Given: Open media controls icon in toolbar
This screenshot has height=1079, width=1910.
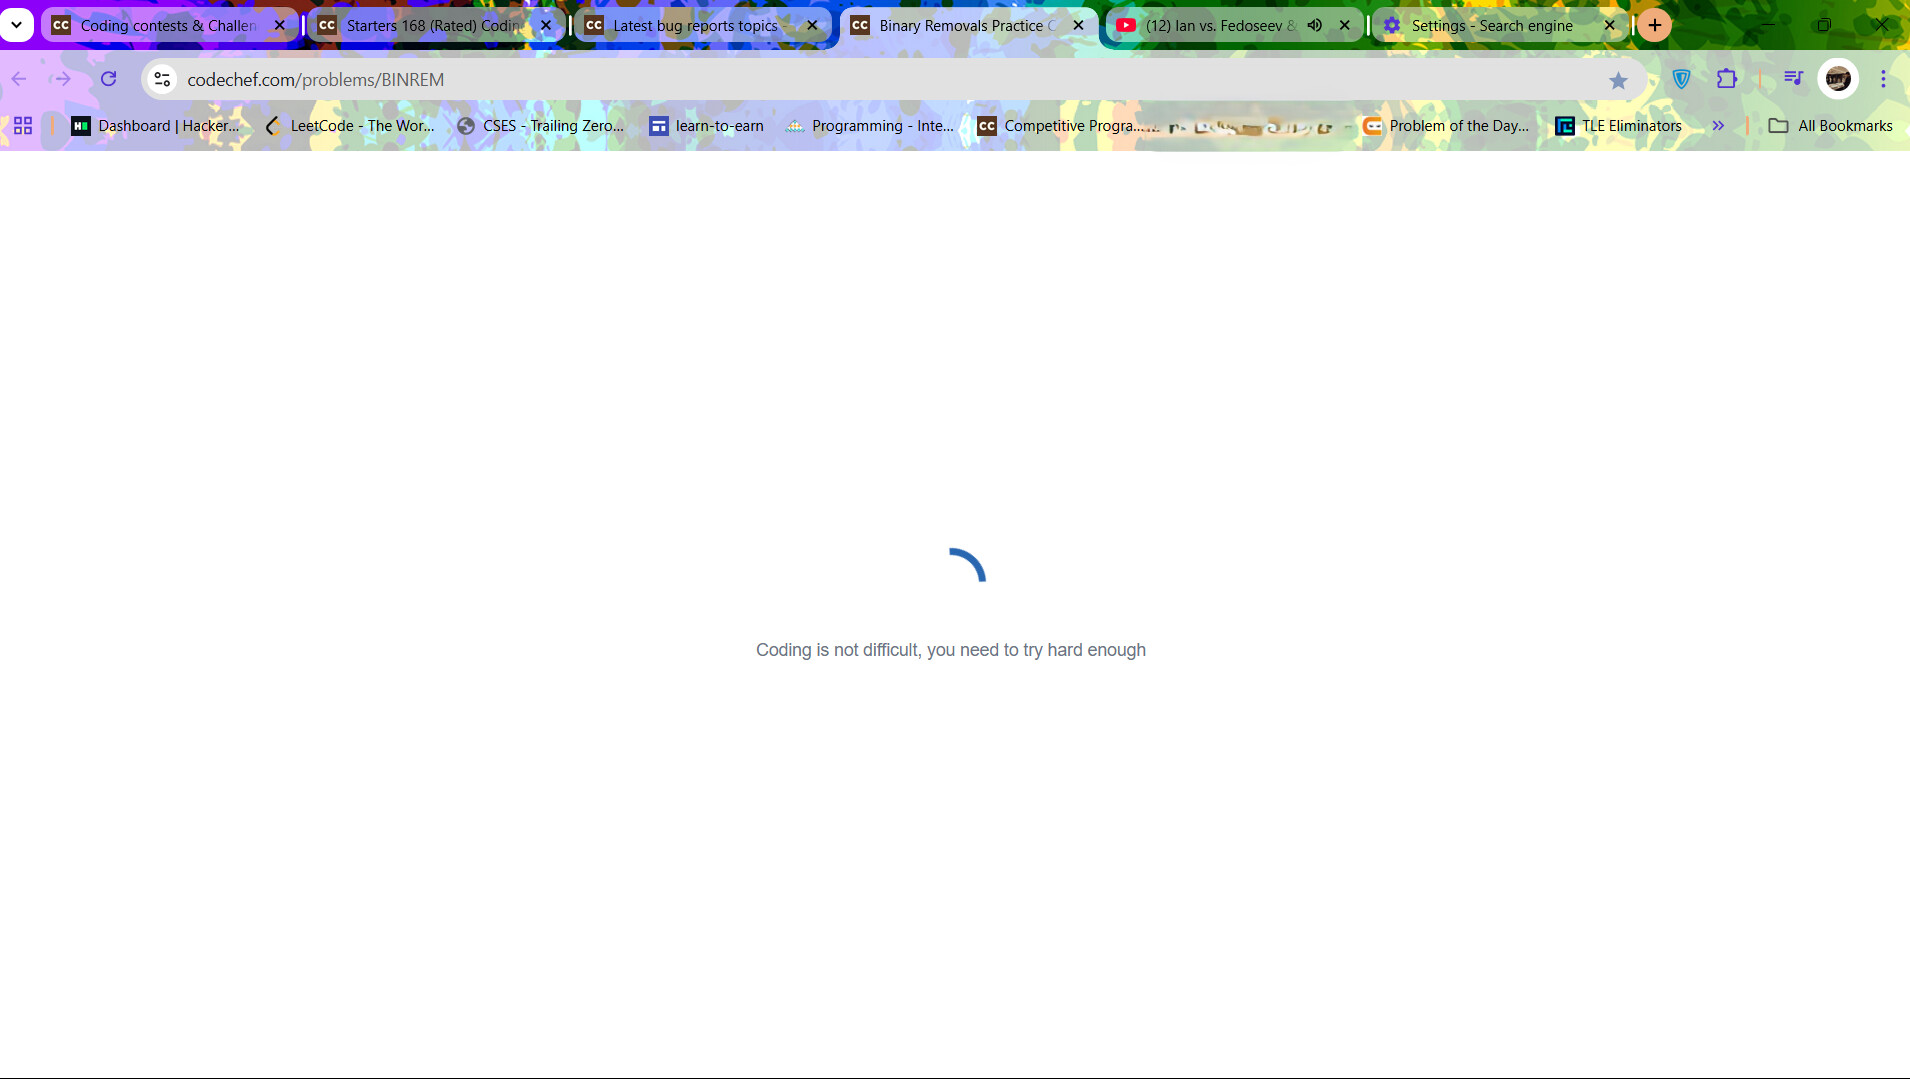Looking at the screenshot, I should coord(1794,78).
